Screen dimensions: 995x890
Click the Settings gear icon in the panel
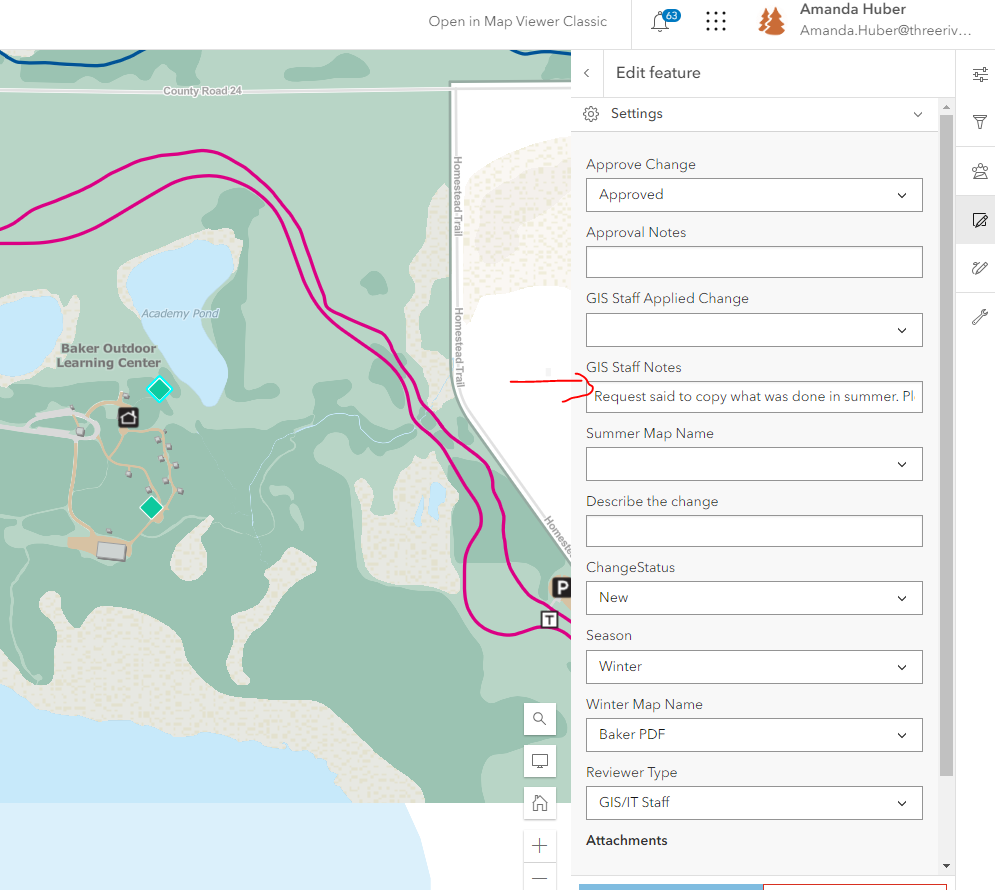pyautogui.click(x=590, y=114)
